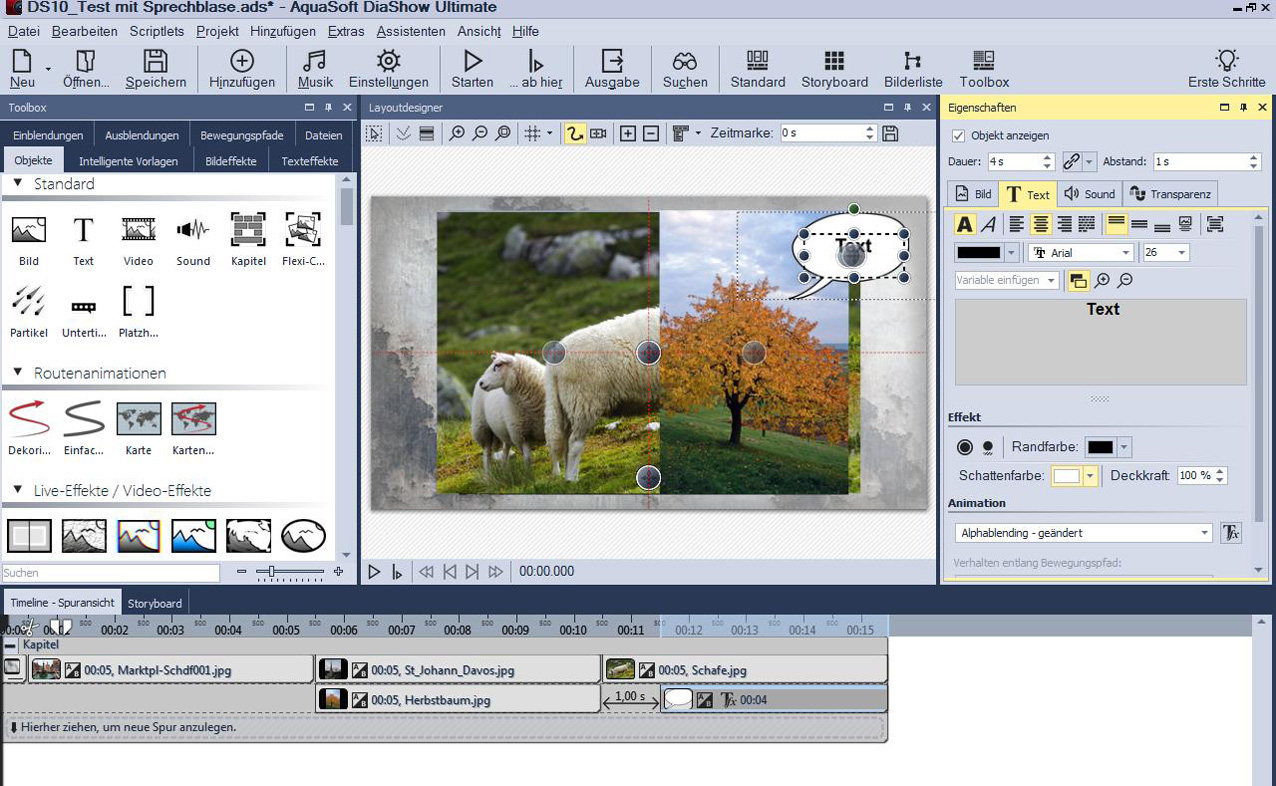Switch to the Transparenz tab

1170,194
